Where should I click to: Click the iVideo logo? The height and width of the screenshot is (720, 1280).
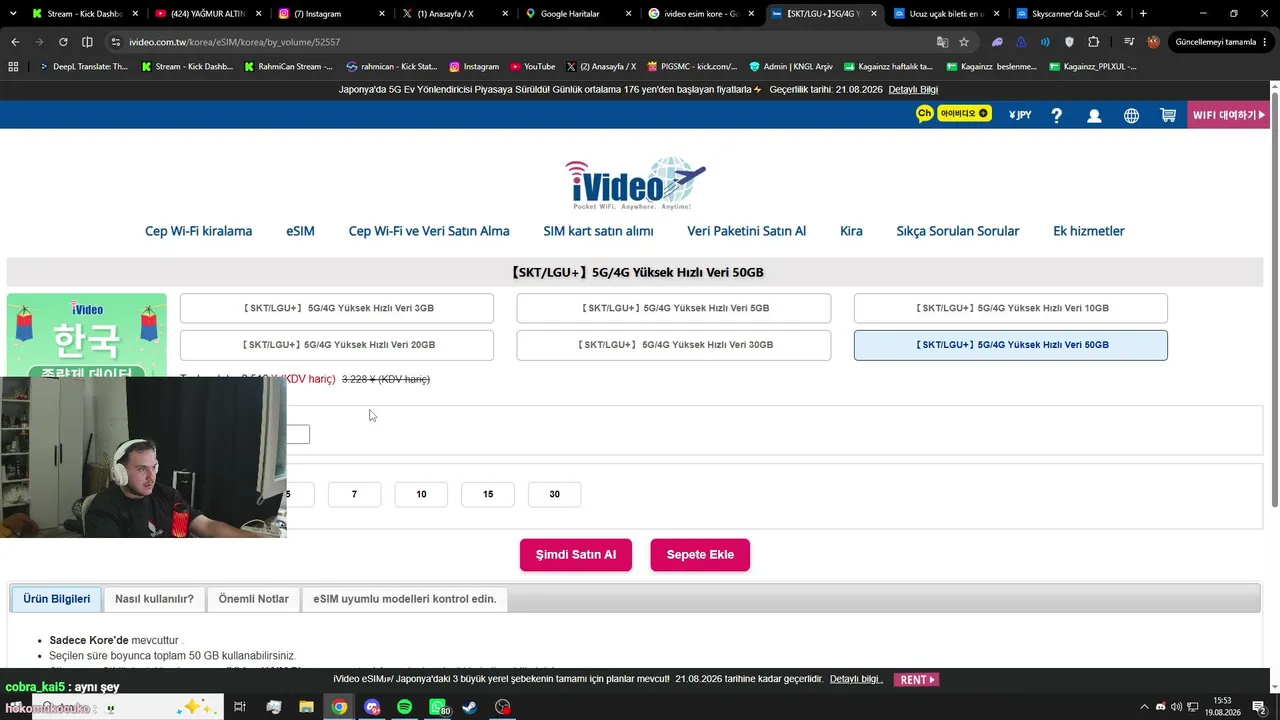[635, 183]
